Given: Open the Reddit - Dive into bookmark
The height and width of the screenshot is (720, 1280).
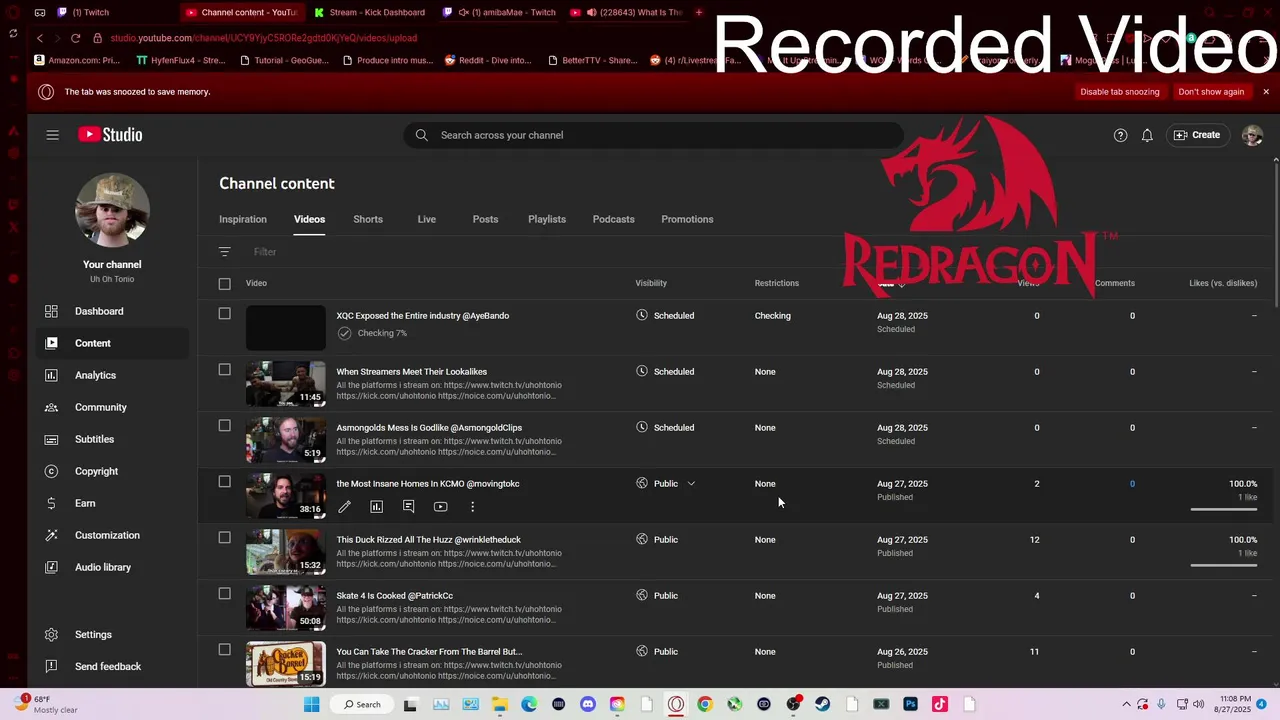Looking at the screenshot, I should click(489, 60).
